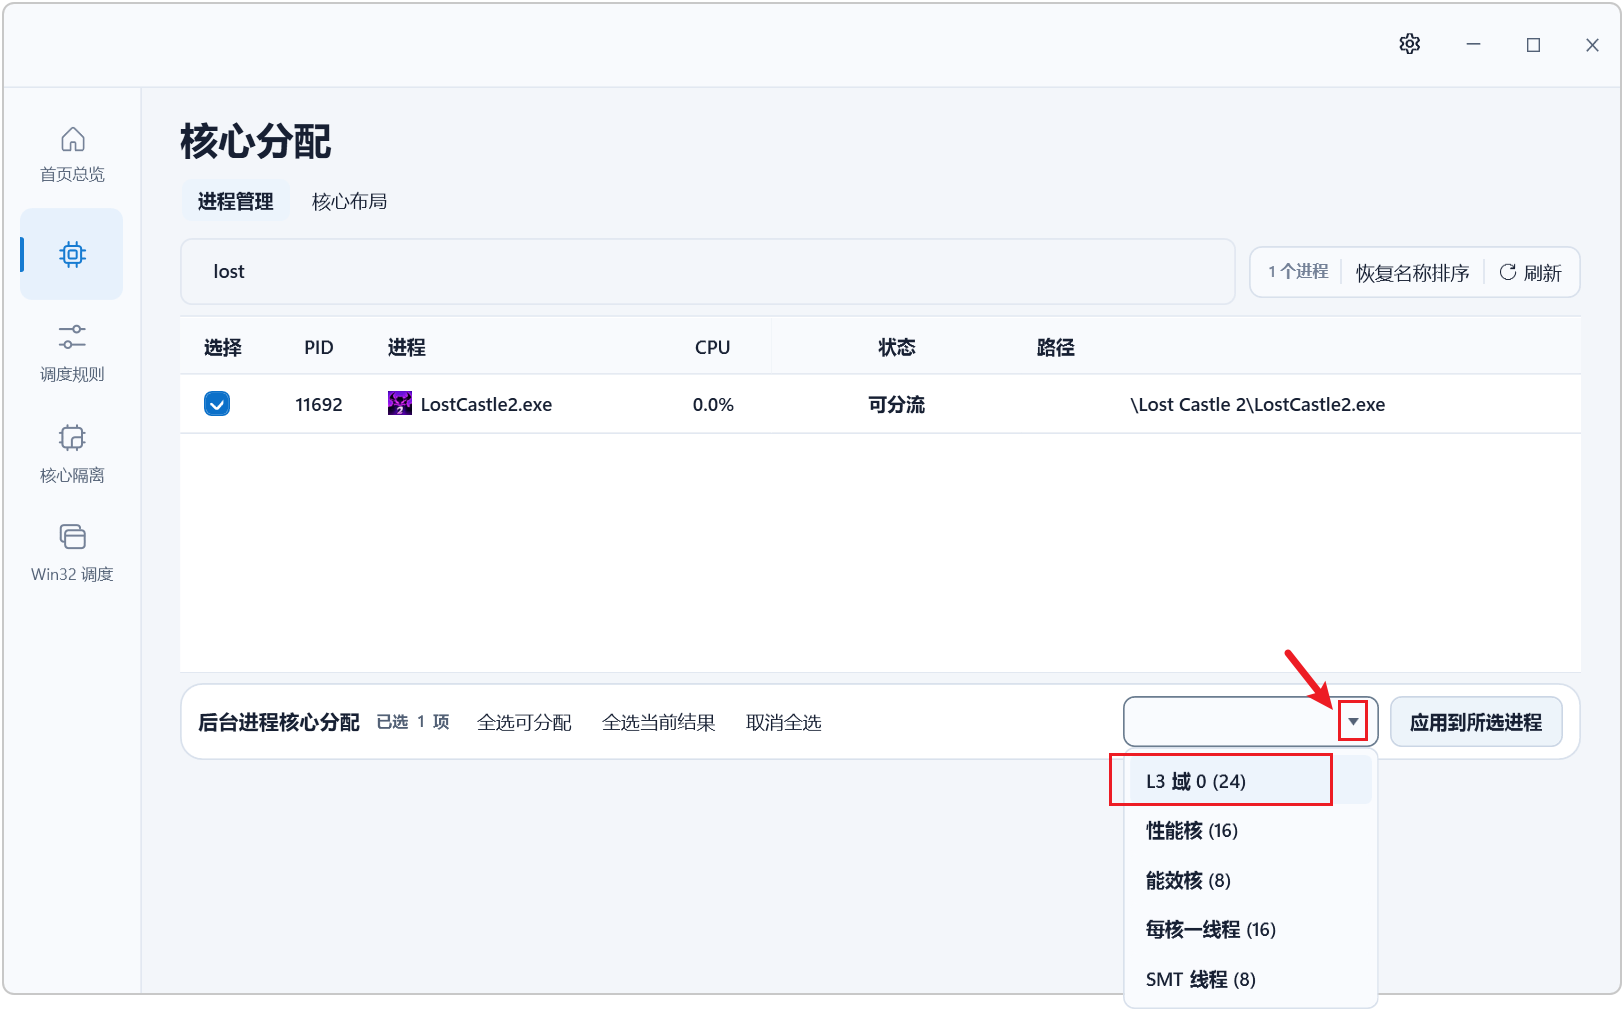Click the 已选 1 项 selected count
The width and height of the screenshot is (1624, 1012).
click(413, 722)
